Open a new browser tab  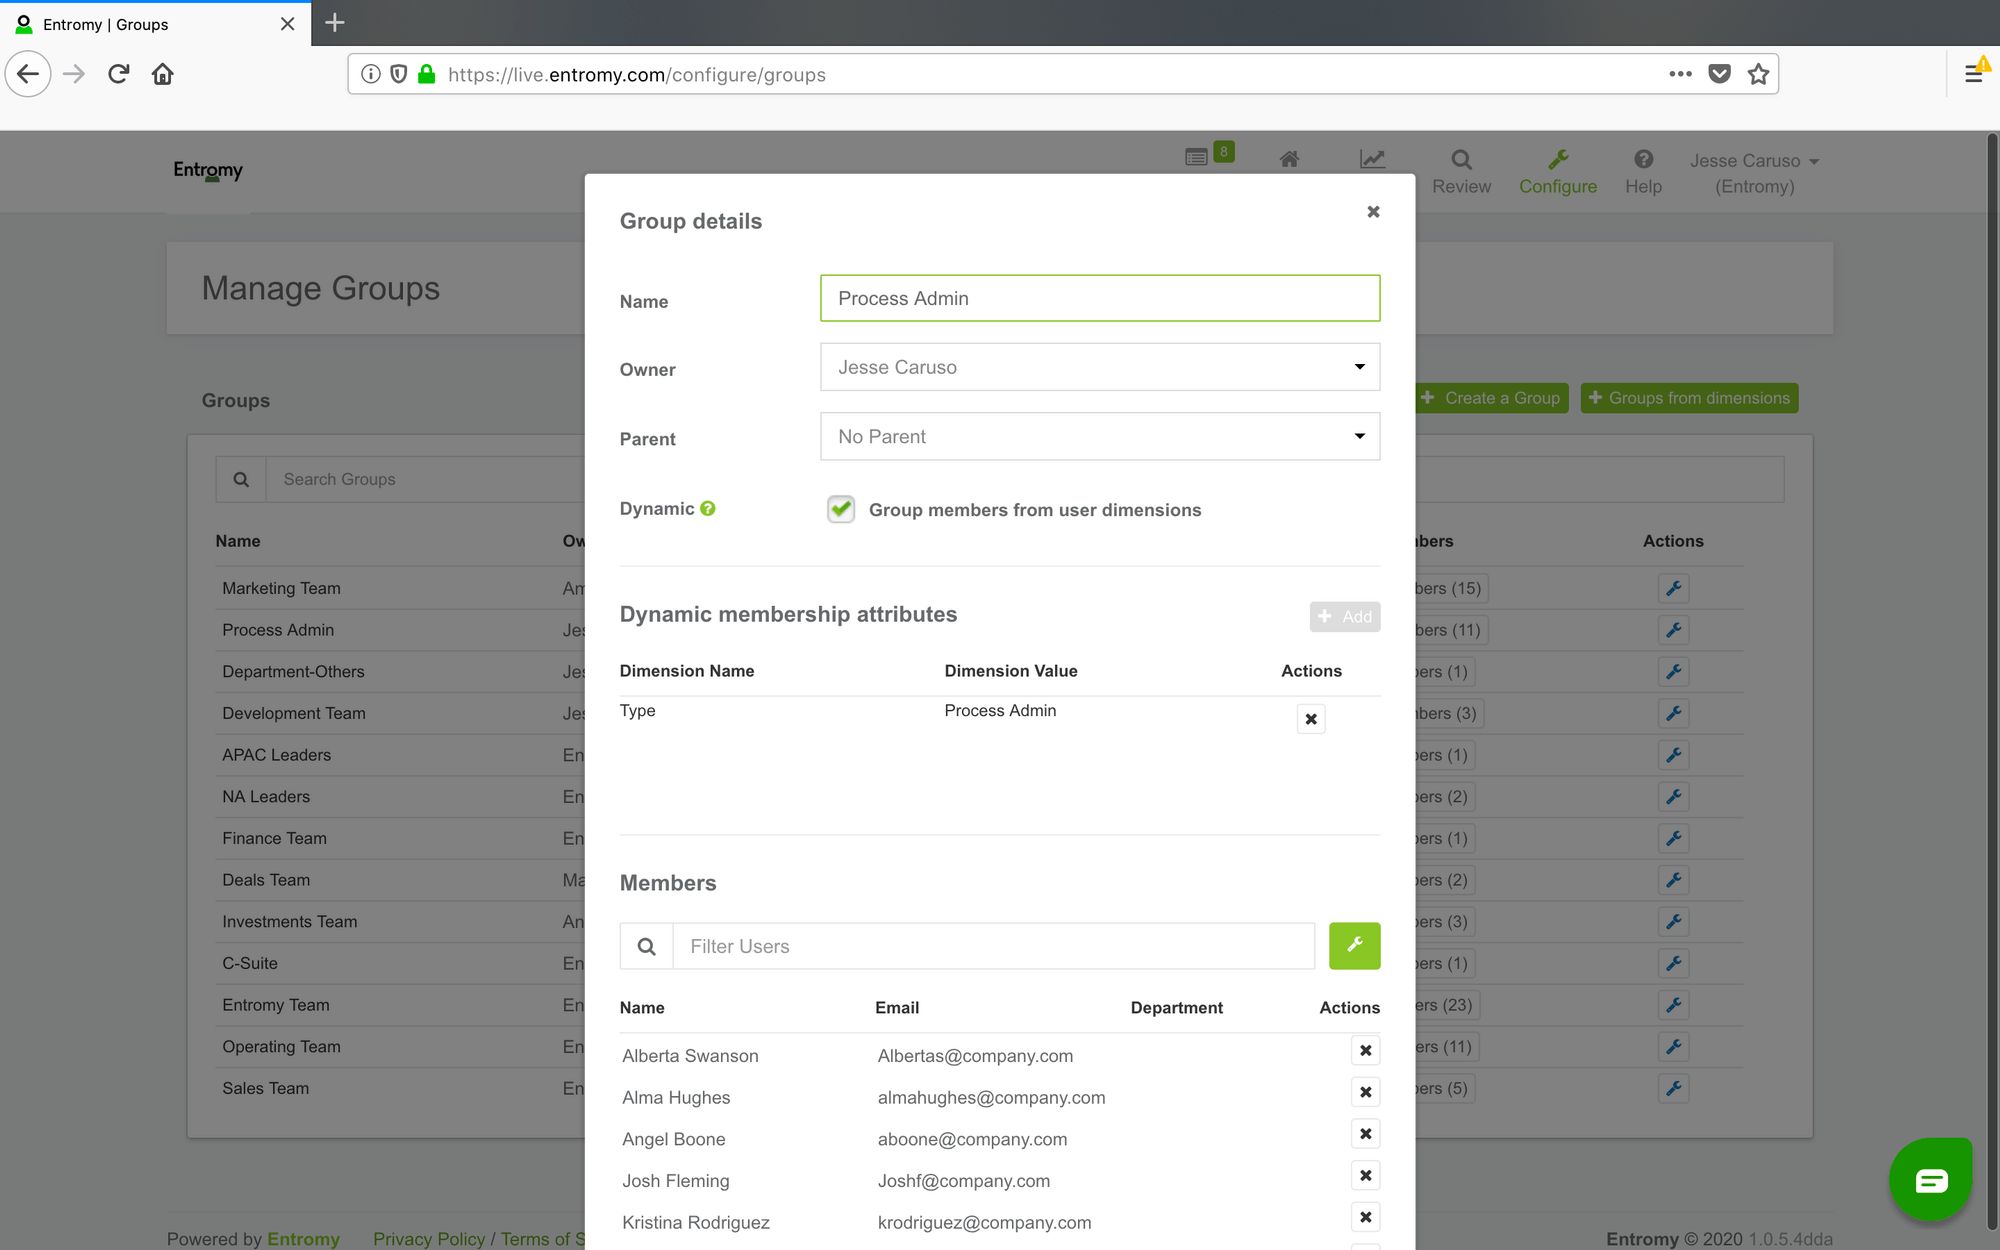334,22
